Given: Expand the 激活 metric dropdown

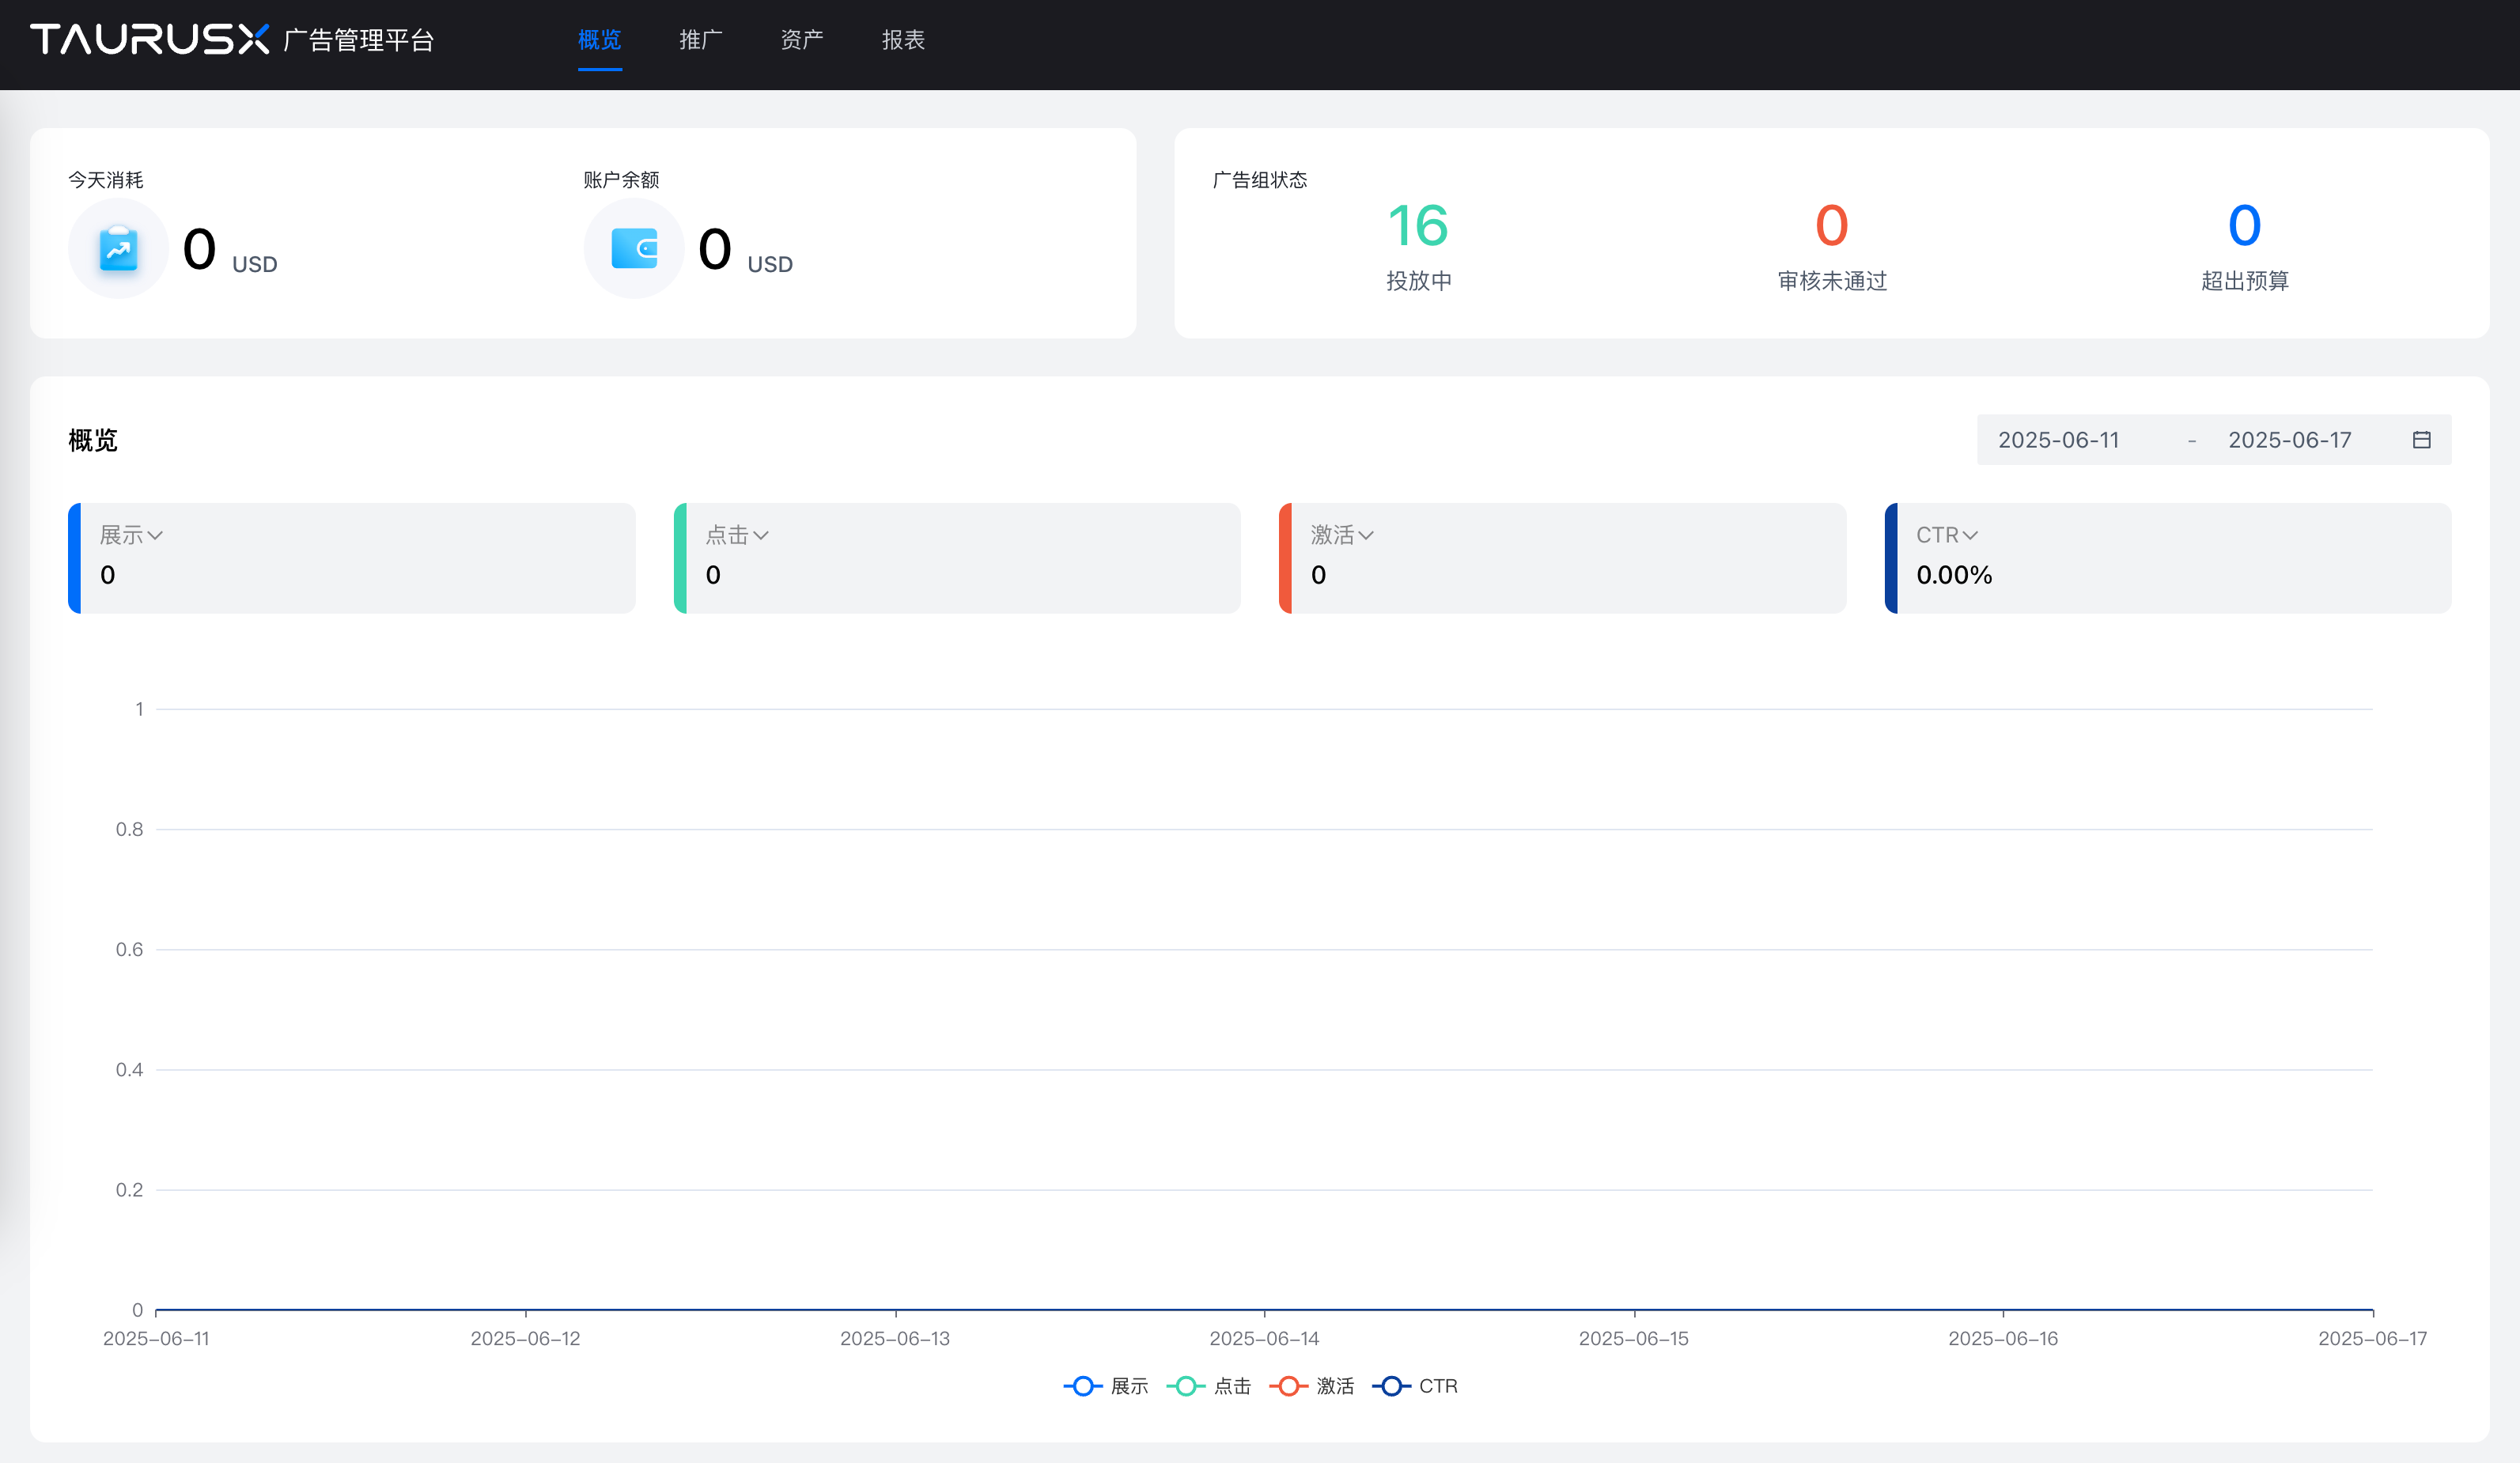Looking at the screenshot, I should (x=1342, y=535).
